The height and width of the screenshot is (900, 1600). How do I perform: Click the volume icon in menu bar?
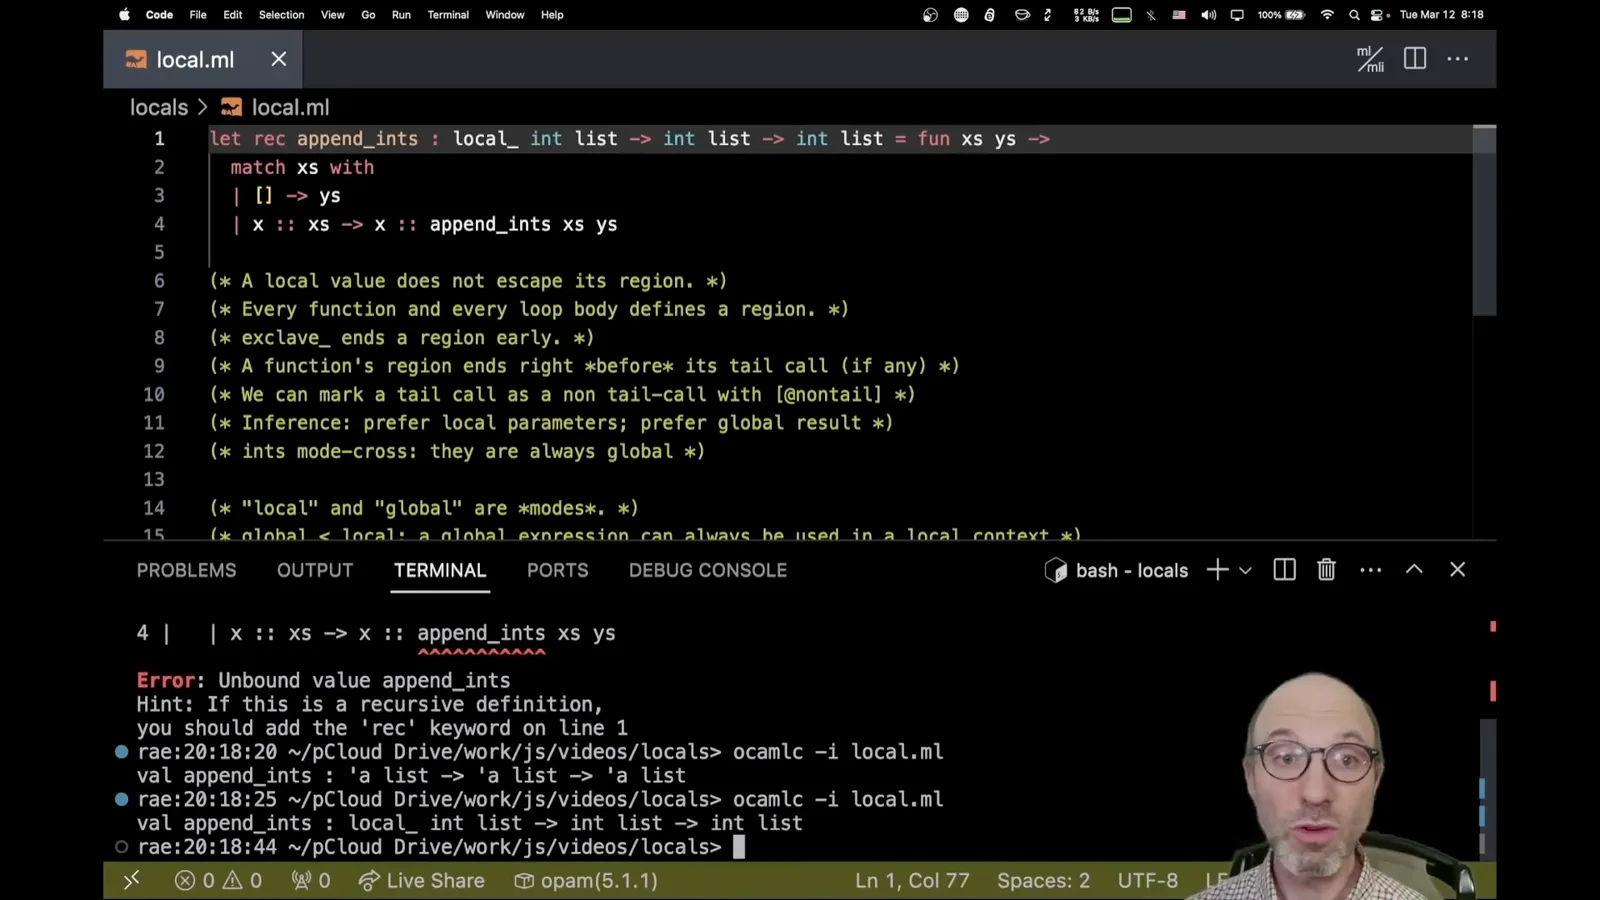pyautogui.click(x=1208, y=15)
